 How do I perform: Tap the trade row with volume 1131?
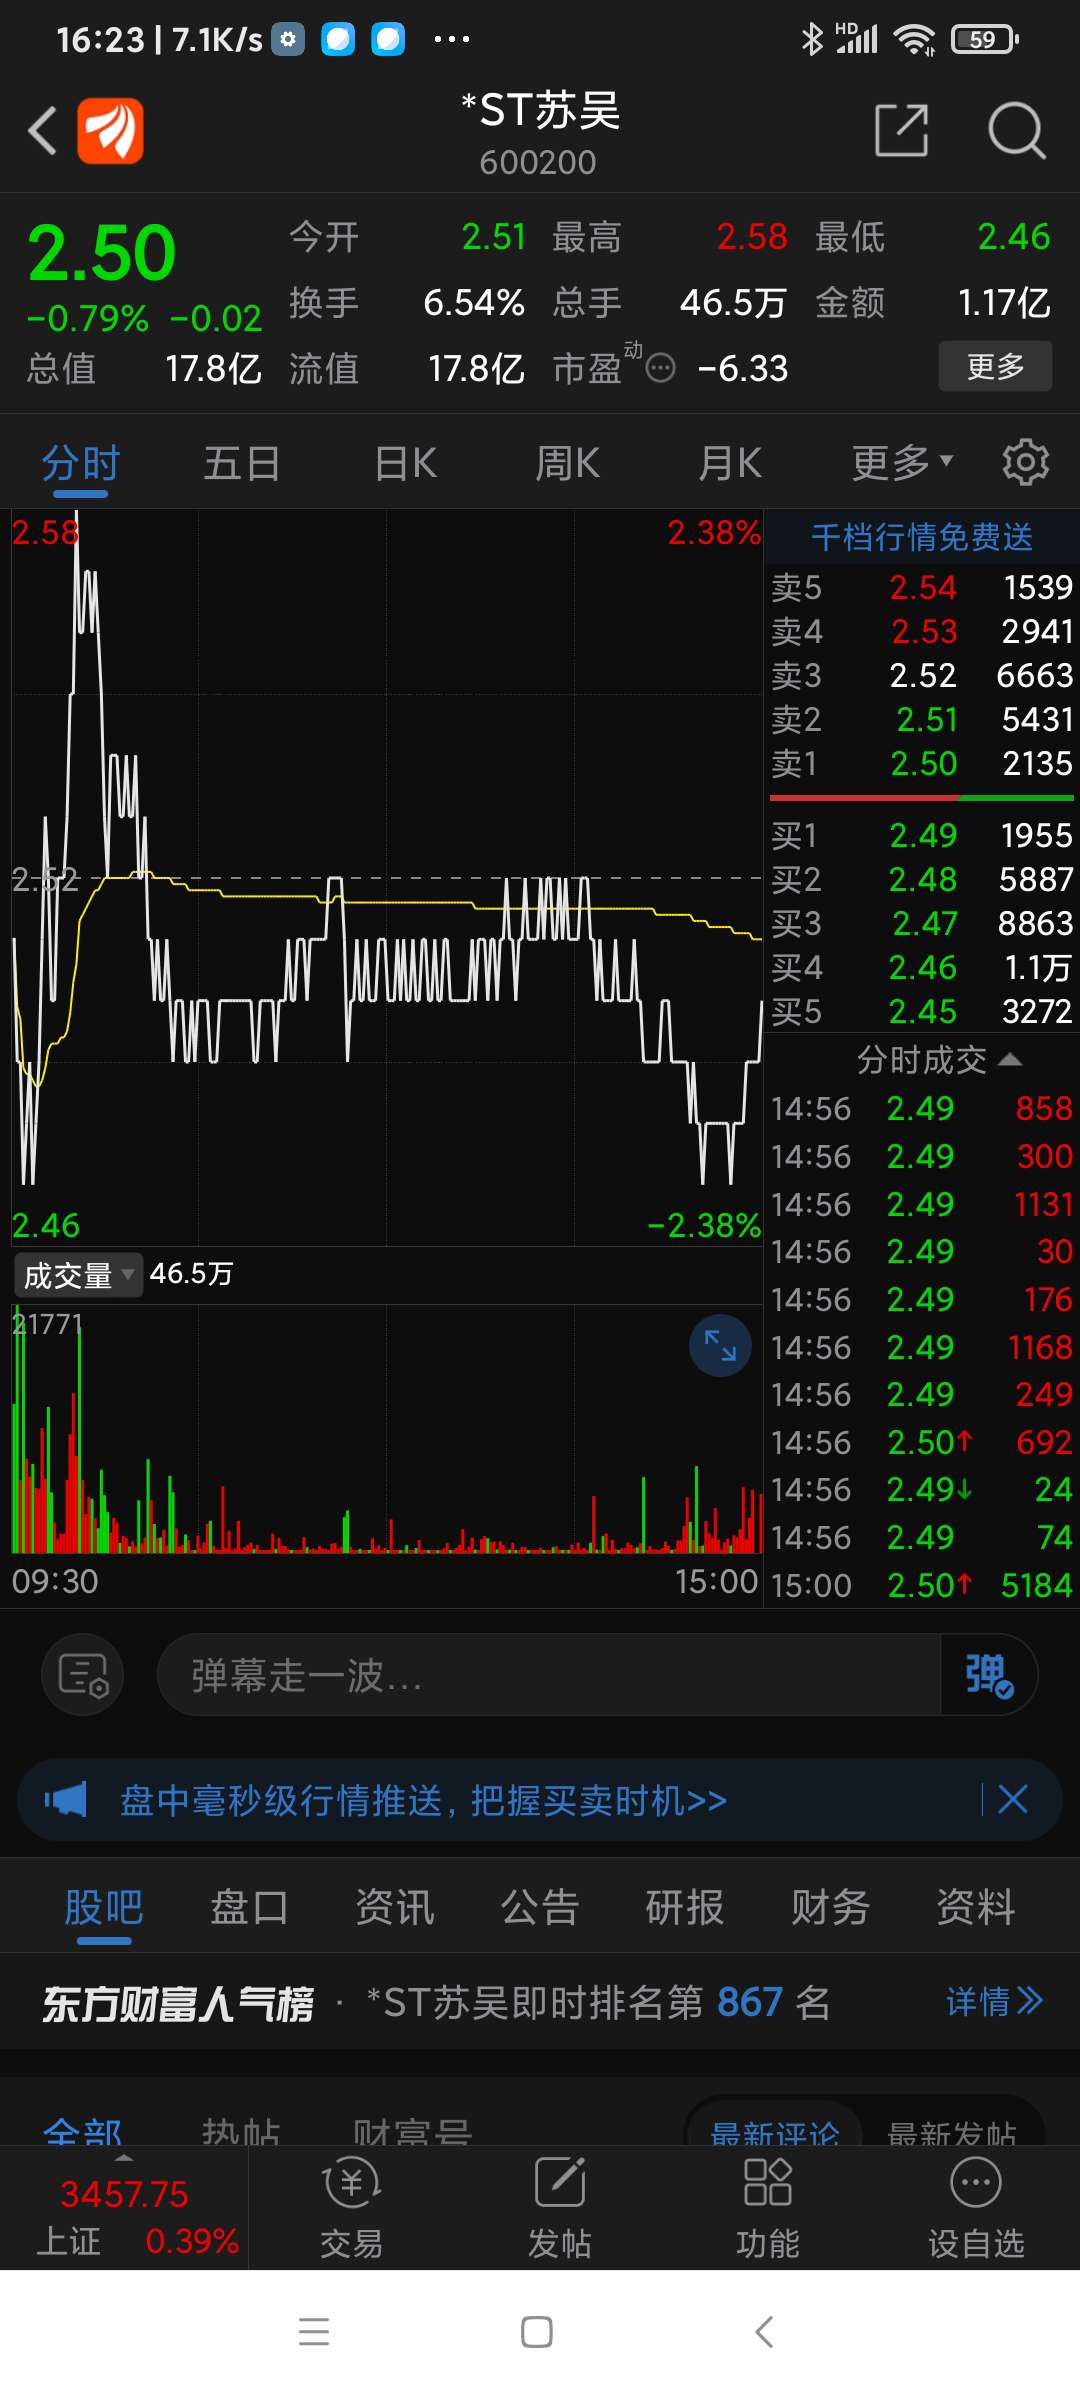tap(921, 1204)
